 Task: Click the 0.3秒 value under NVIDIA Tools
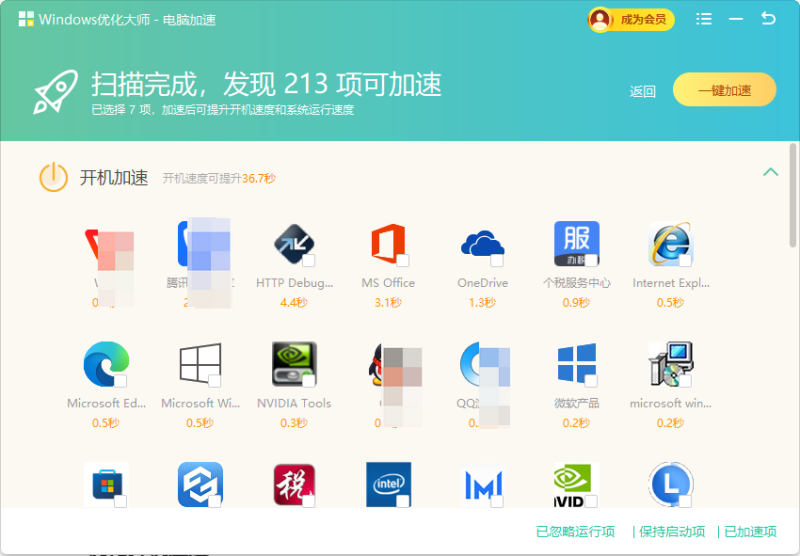pyautogui.click(x=294, y=423)
